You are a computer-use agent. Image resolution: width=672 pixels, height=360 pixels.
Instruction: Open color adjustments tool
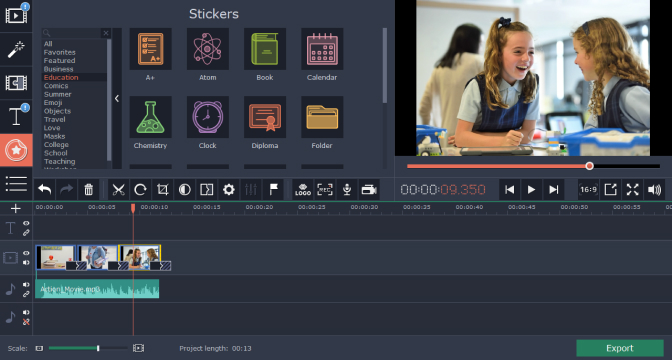click(185, 189)
